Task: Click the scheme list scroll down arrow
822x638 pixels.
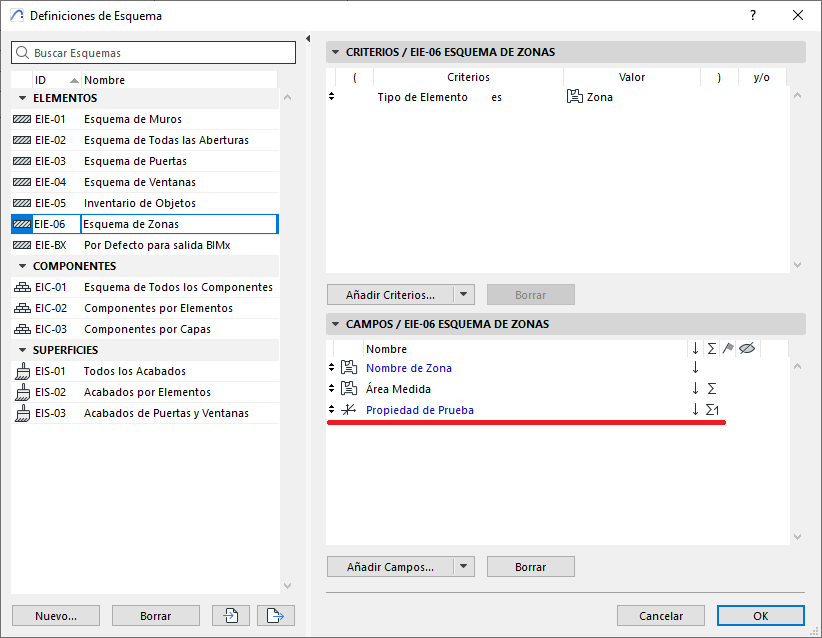Action: pyautogui.click(x=288, y=586)
